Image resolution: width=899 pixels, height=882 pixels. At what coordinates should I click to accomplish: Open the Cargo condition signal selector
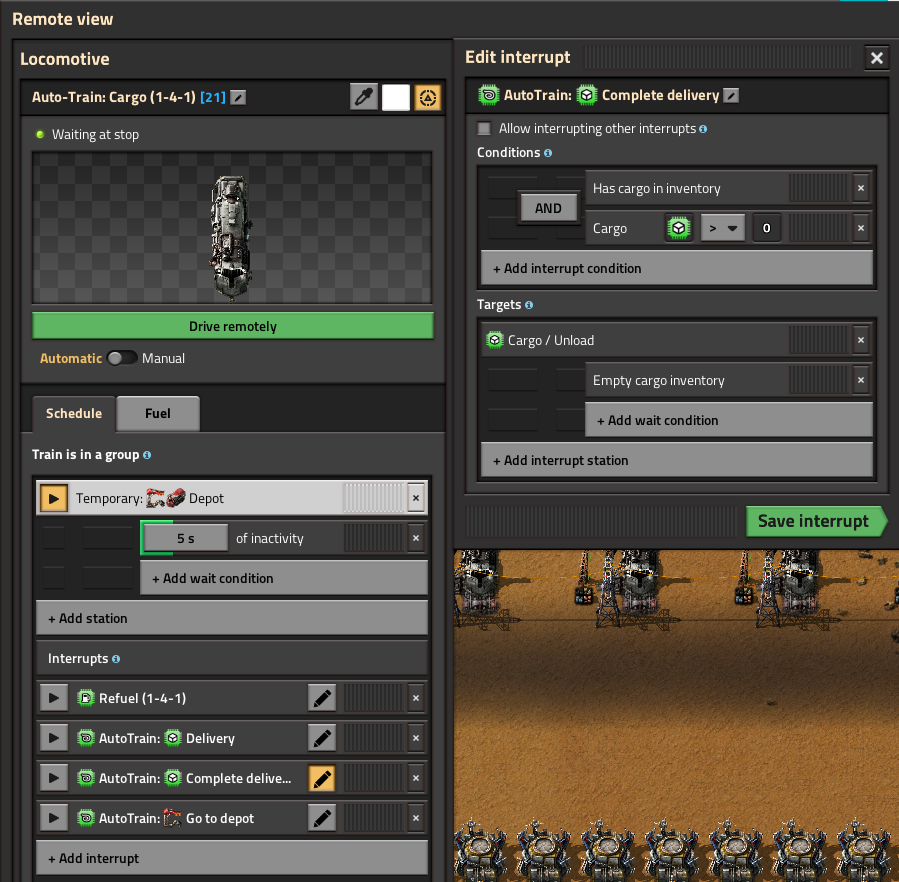pyautogui.click(x=679, y=228)
